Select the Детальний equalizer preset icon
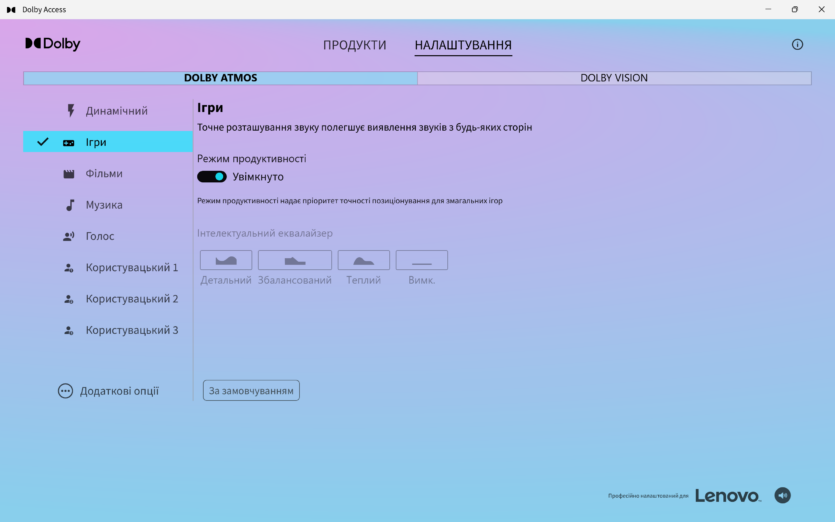 point(226,260)
